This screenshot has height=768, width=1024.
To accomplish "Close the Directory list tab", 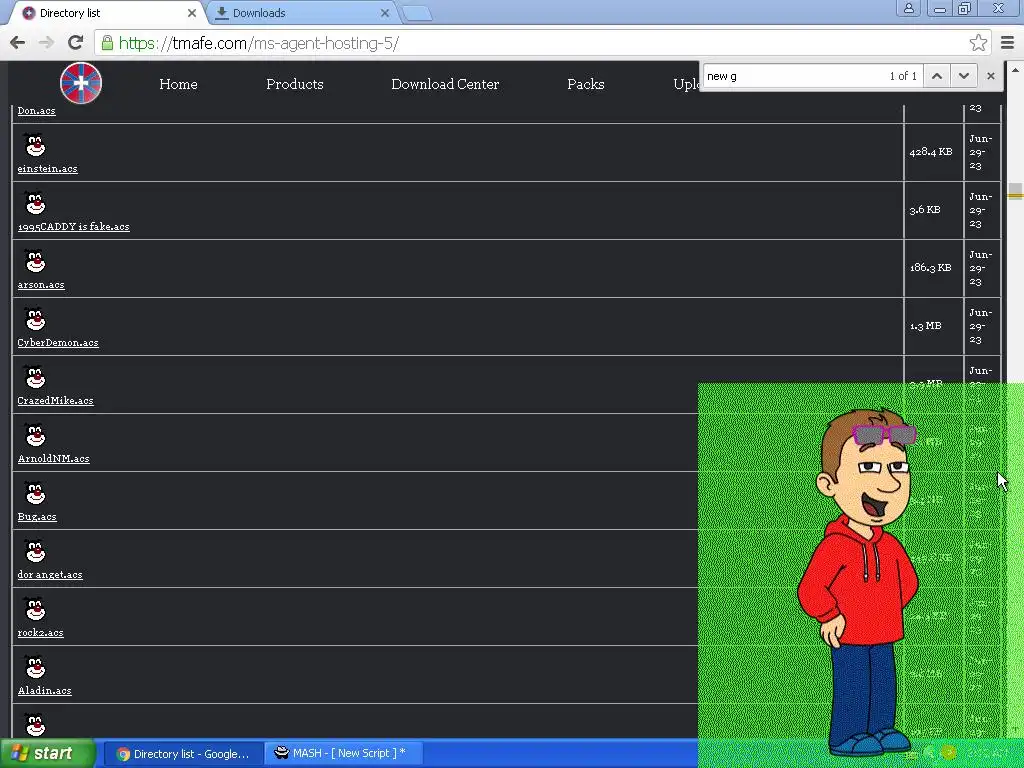I will click(x=192, y=13).
